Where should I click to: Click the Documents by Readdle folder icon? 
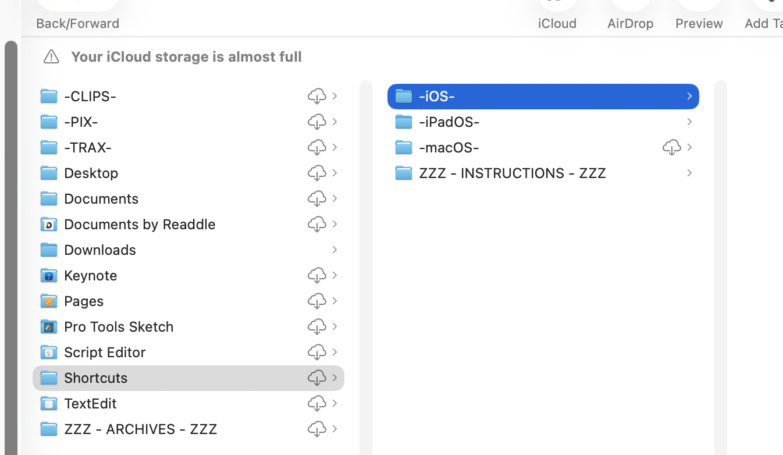pyautogui.click(x=48, y=224)
